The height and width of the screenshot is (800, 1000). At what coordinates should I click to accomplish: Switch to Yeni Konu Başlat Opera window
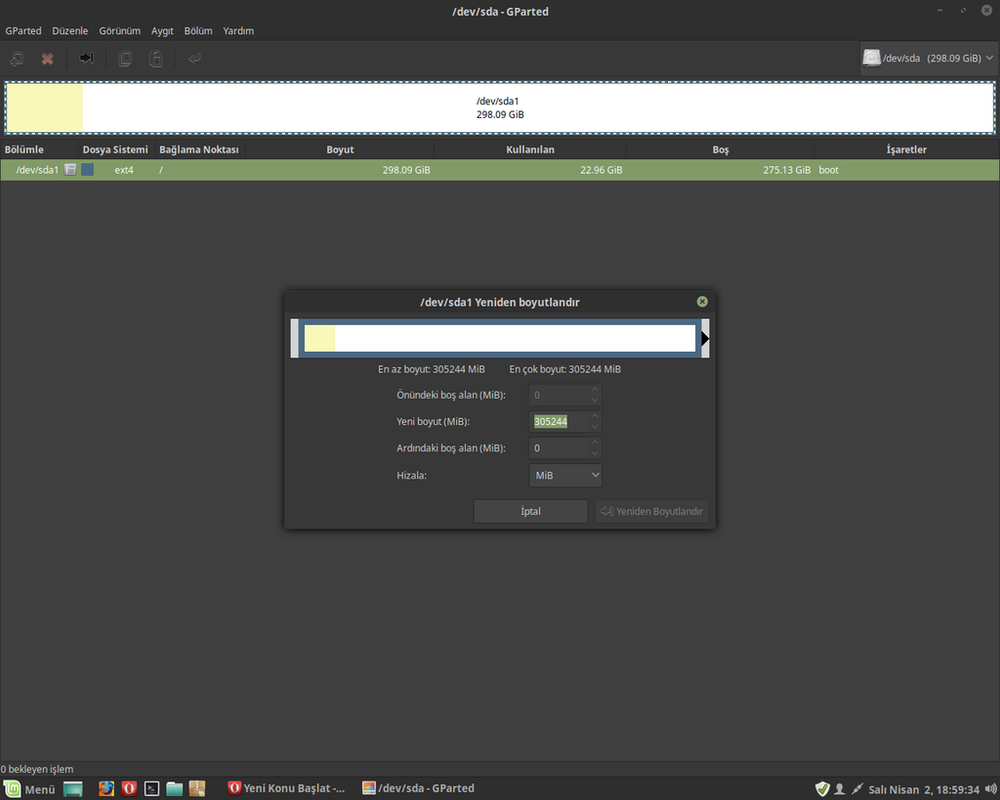click(286, 789)
